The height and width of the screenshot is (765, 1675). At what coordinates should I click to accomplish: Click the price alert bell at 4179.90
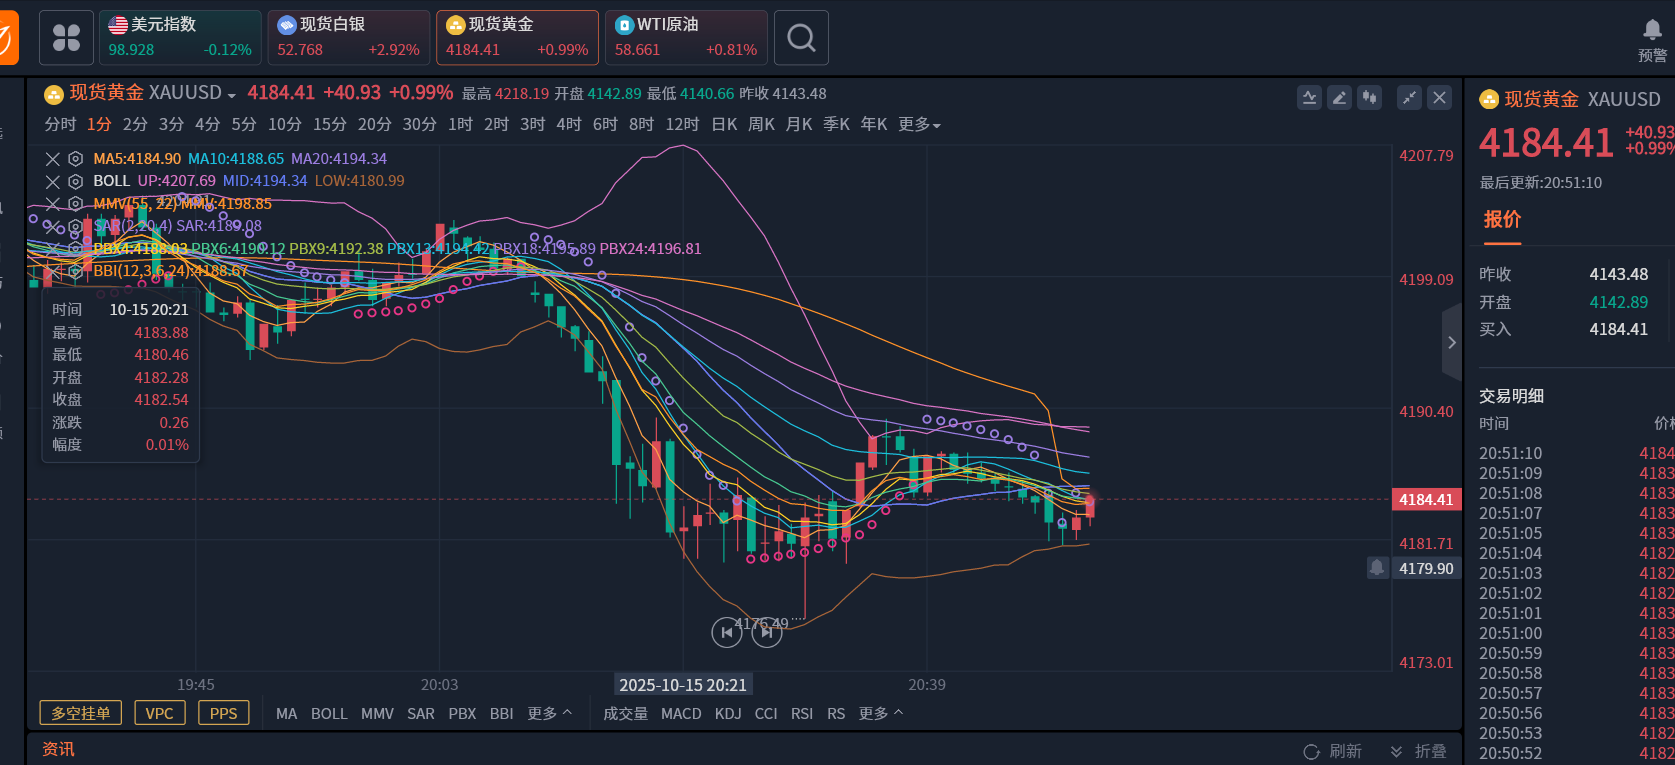(1377, 568)
